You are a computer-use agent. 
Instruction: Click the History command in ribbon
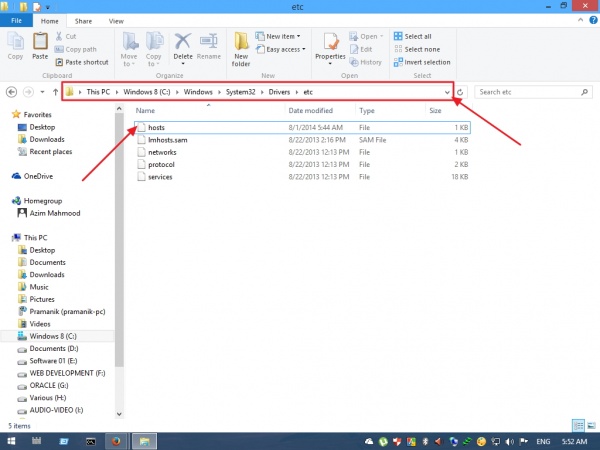tap(365, 62)
